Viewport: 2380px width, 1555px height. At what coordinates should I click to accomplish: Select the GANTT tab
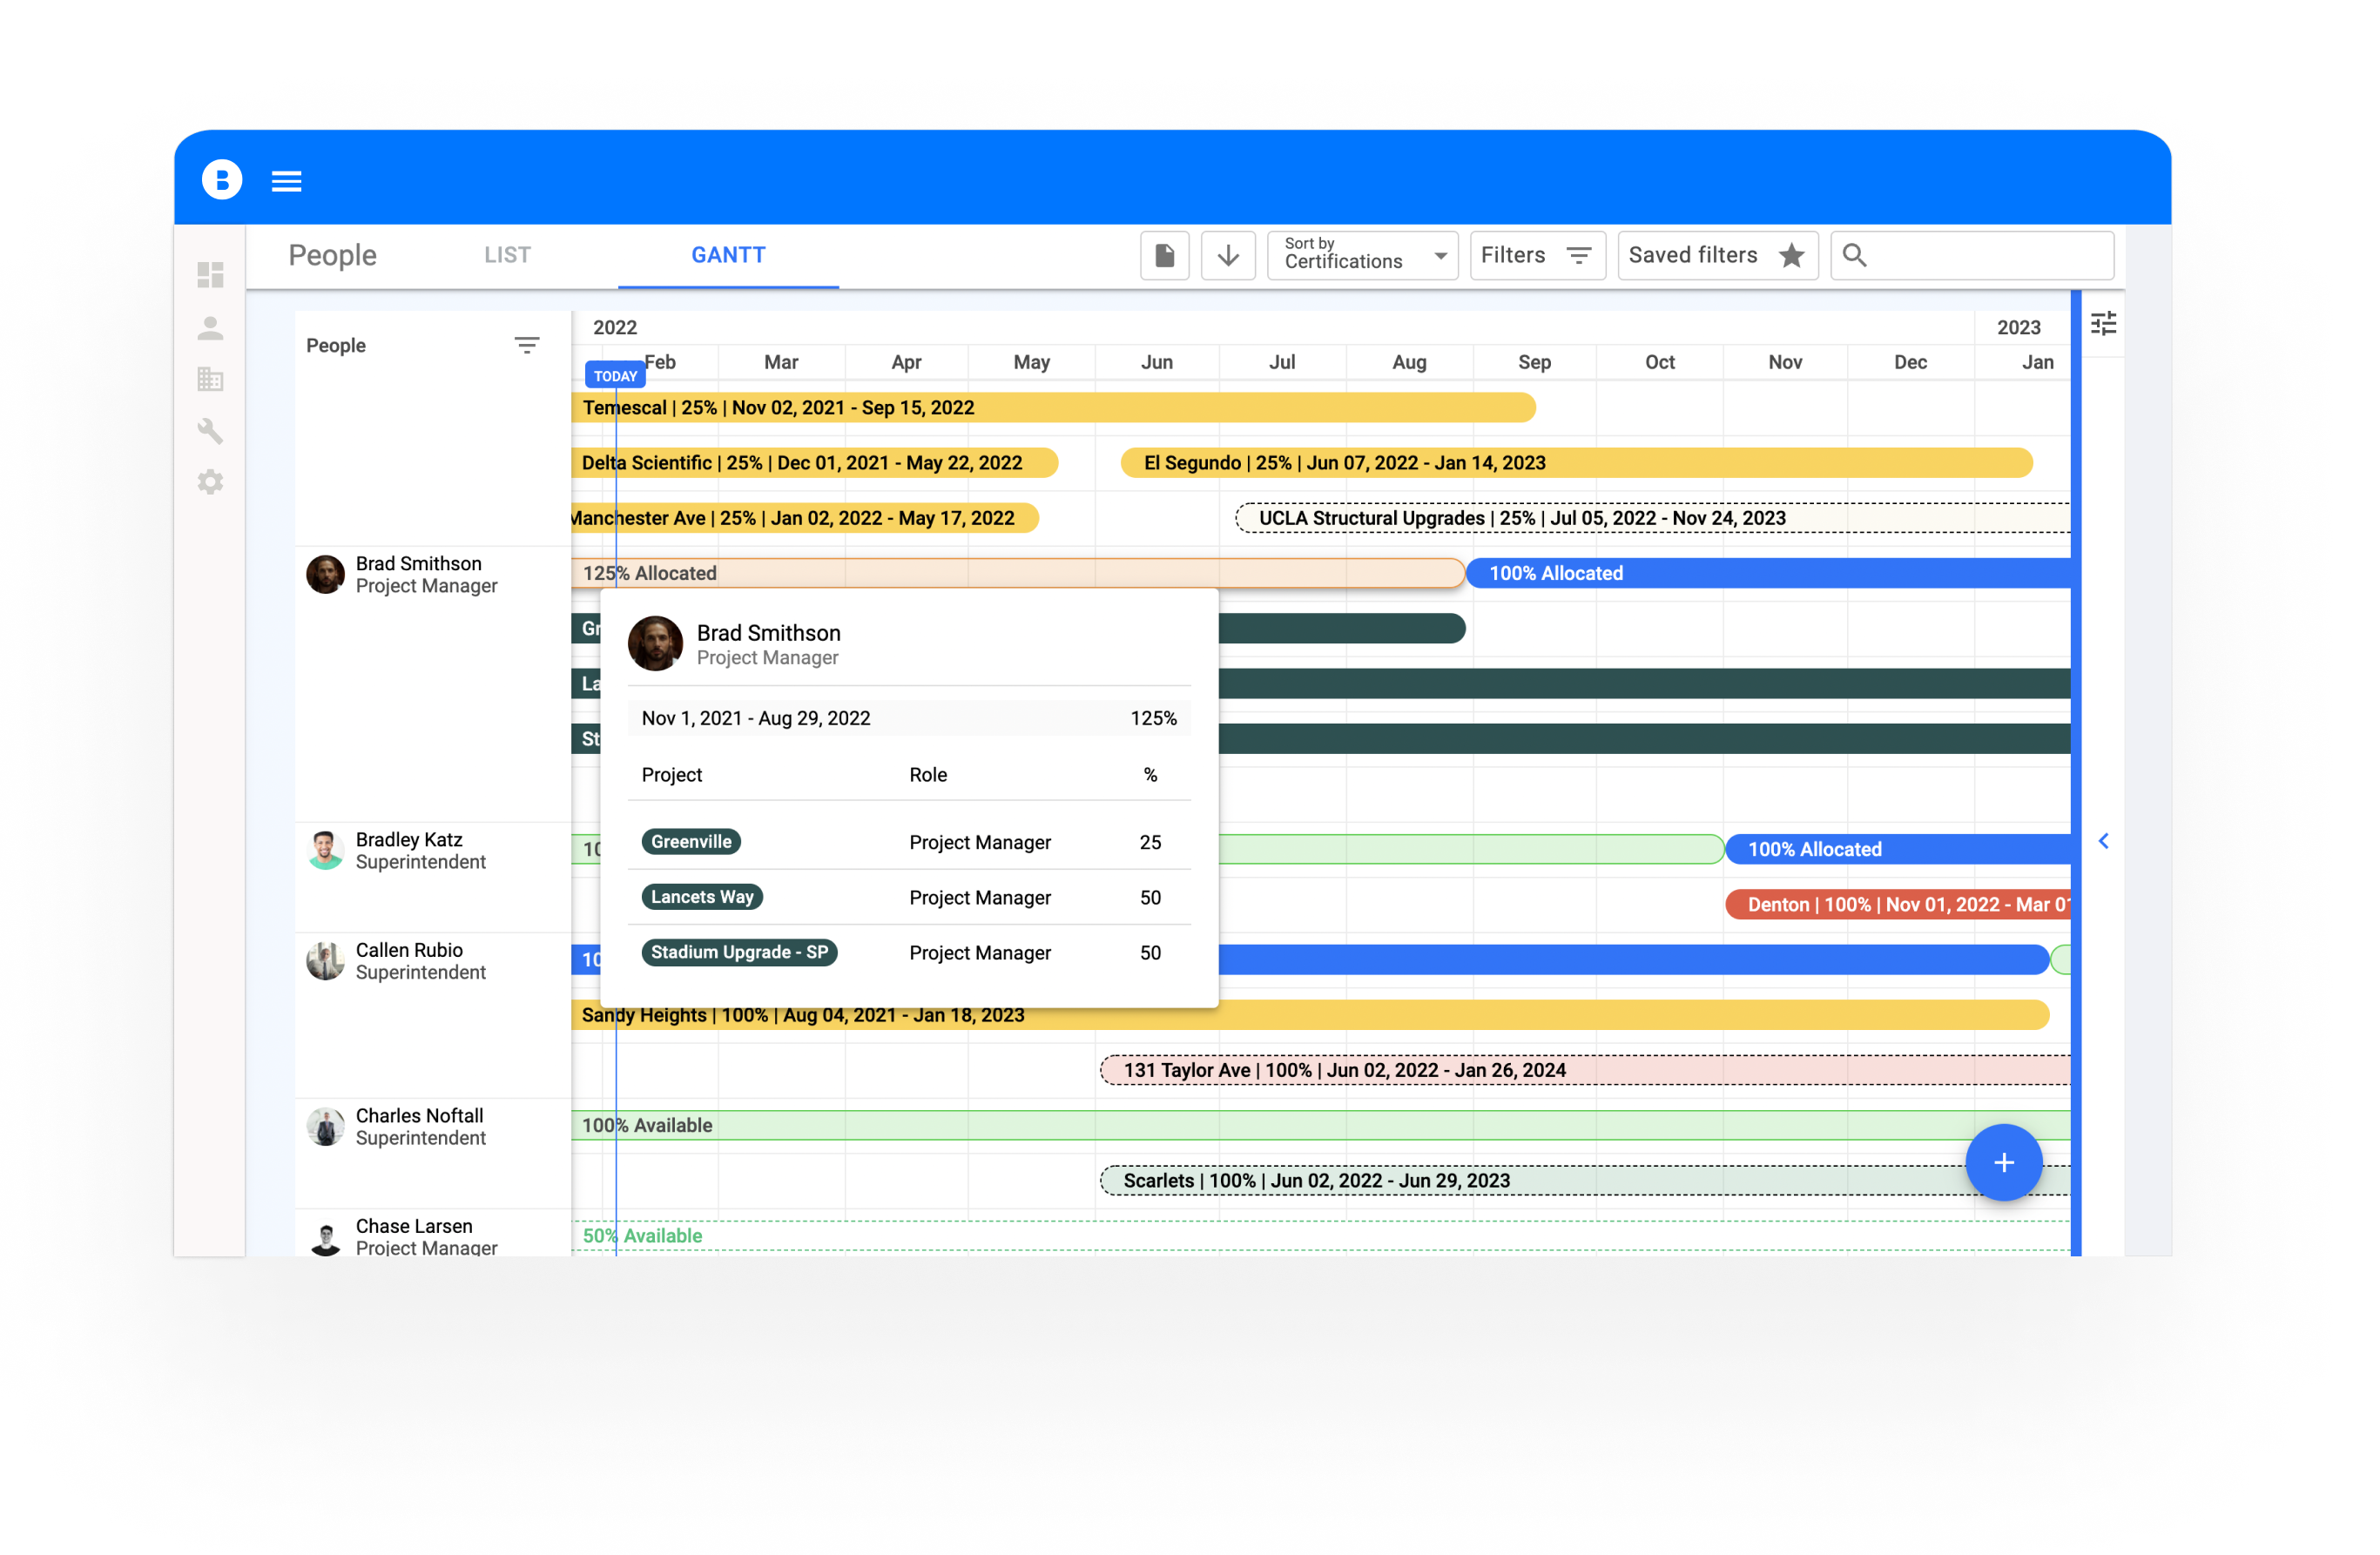tap(728, 255)
